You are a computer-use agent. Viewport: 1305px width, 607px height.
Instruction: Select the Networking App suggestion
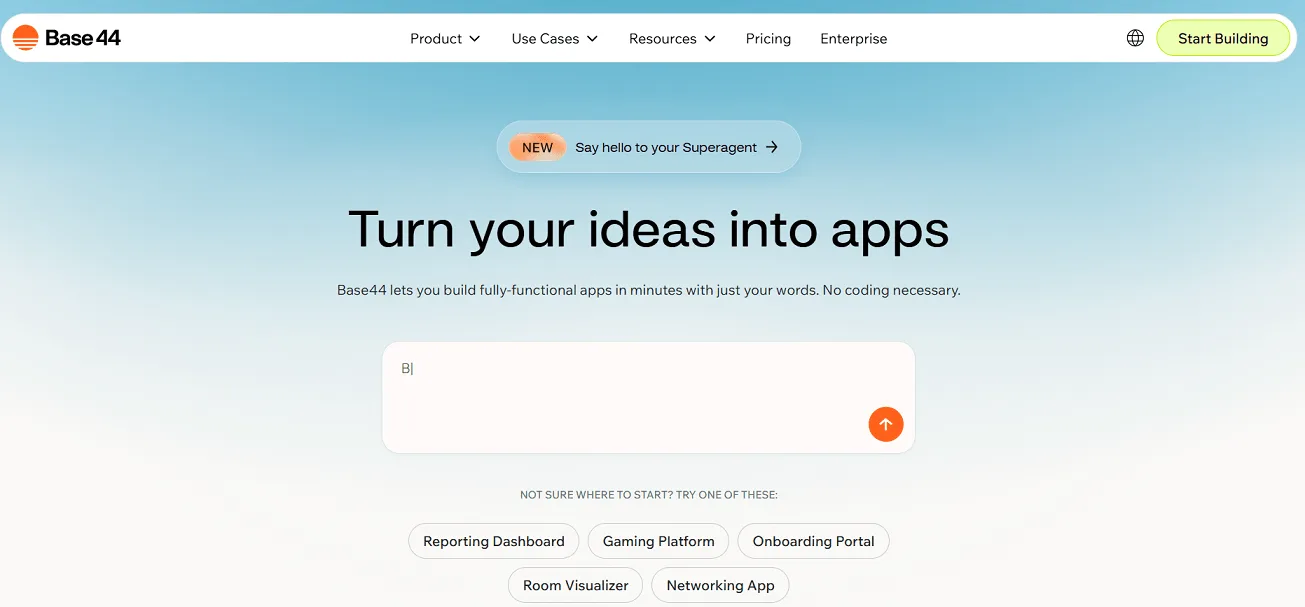click(x=720, y=585)
